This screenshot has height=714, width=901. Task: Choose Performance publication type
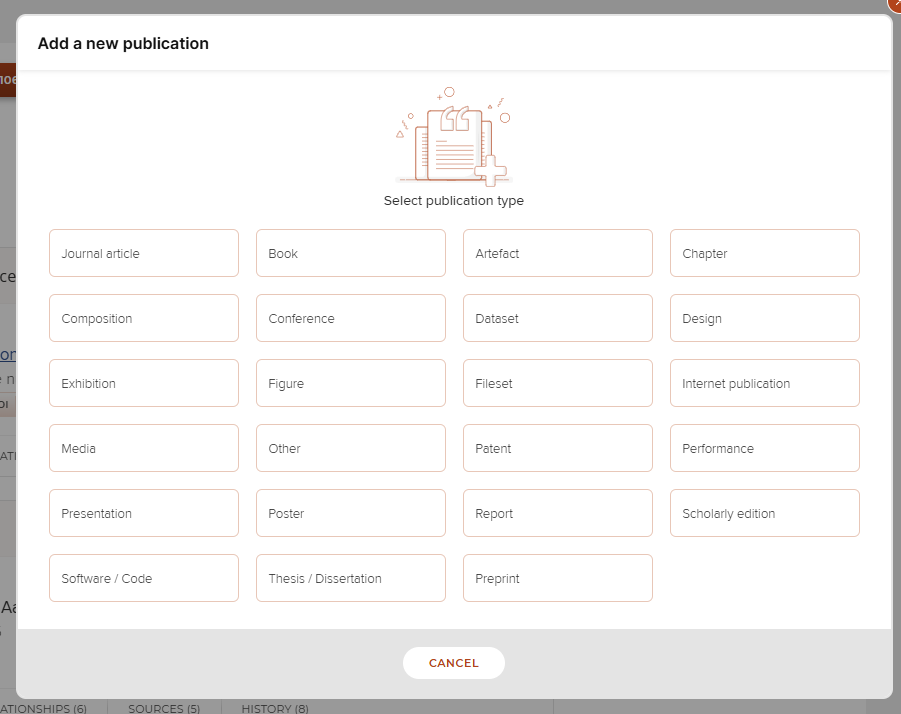[x=764, y=448]
